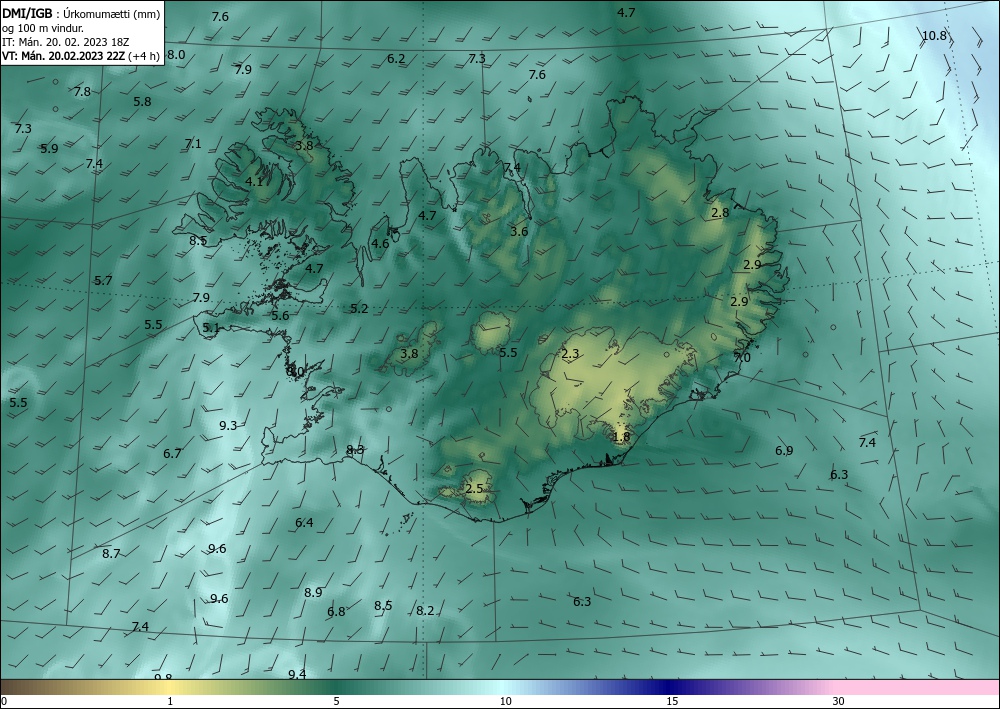Click the 15 tick on the color scale

tap(672, 701)
